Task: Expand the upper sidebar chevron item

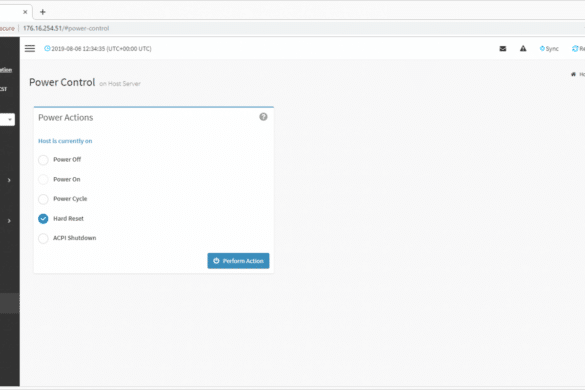Action: tap(9, 180)
